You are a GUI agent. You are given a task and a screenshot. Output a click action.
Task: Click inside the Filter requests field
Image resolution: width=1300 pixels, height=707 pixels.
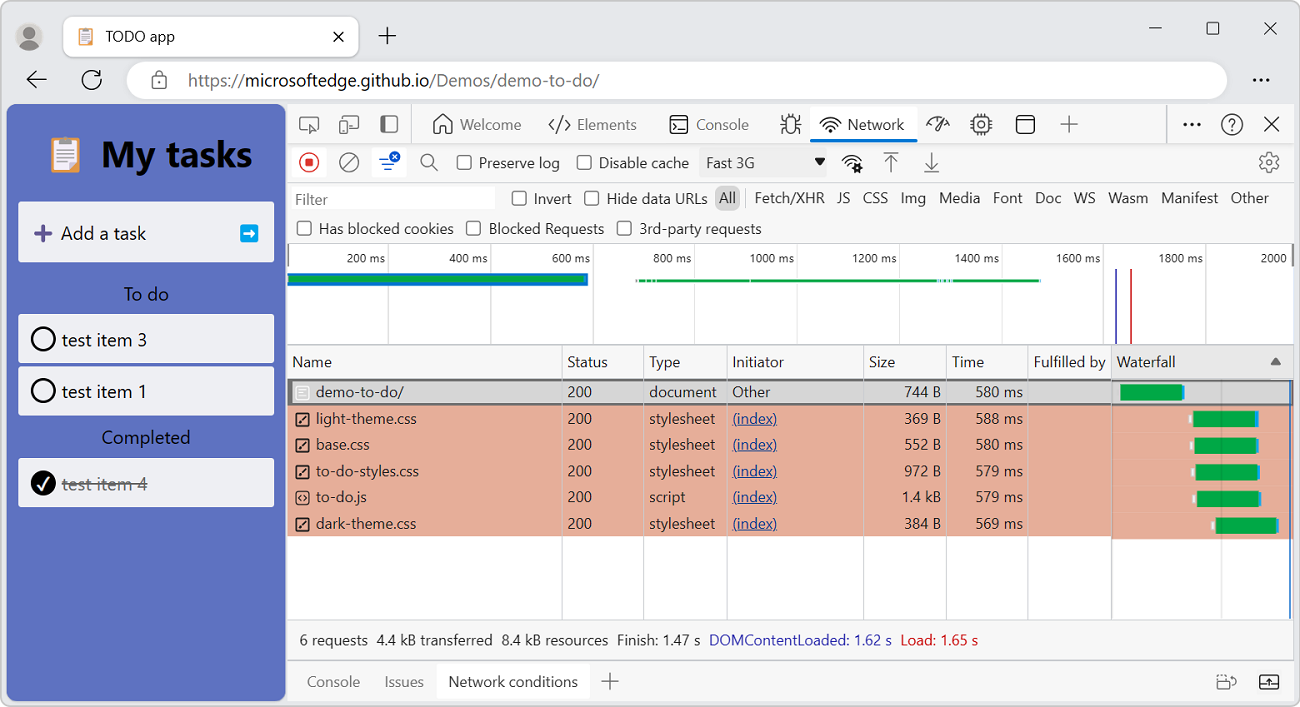[x=390, y=198]
